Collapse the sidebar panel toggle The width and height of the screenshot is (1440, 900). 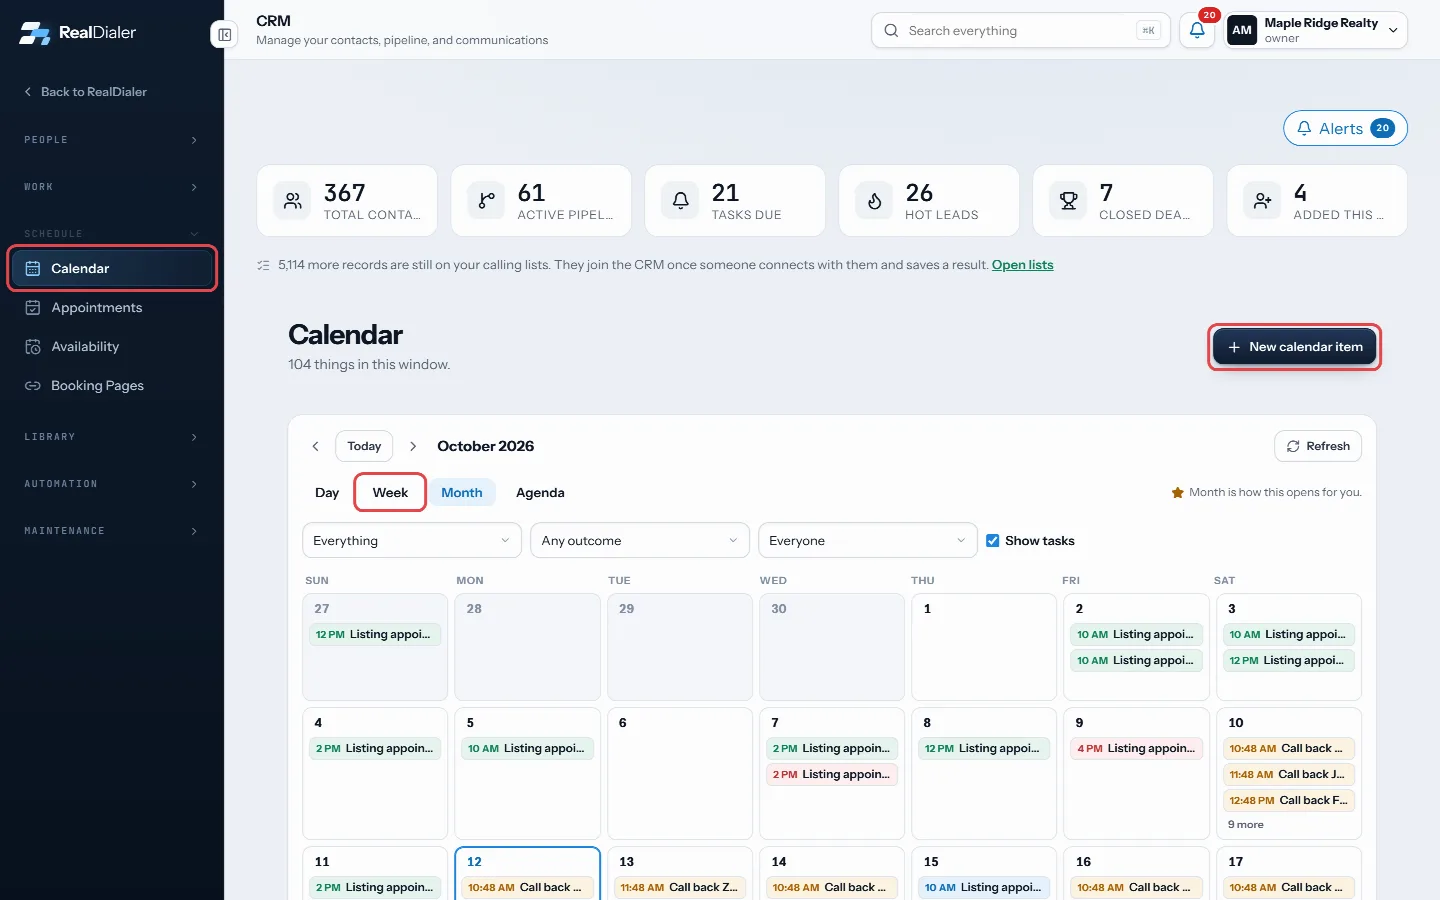pyautogui.click(x=224, y=35)
